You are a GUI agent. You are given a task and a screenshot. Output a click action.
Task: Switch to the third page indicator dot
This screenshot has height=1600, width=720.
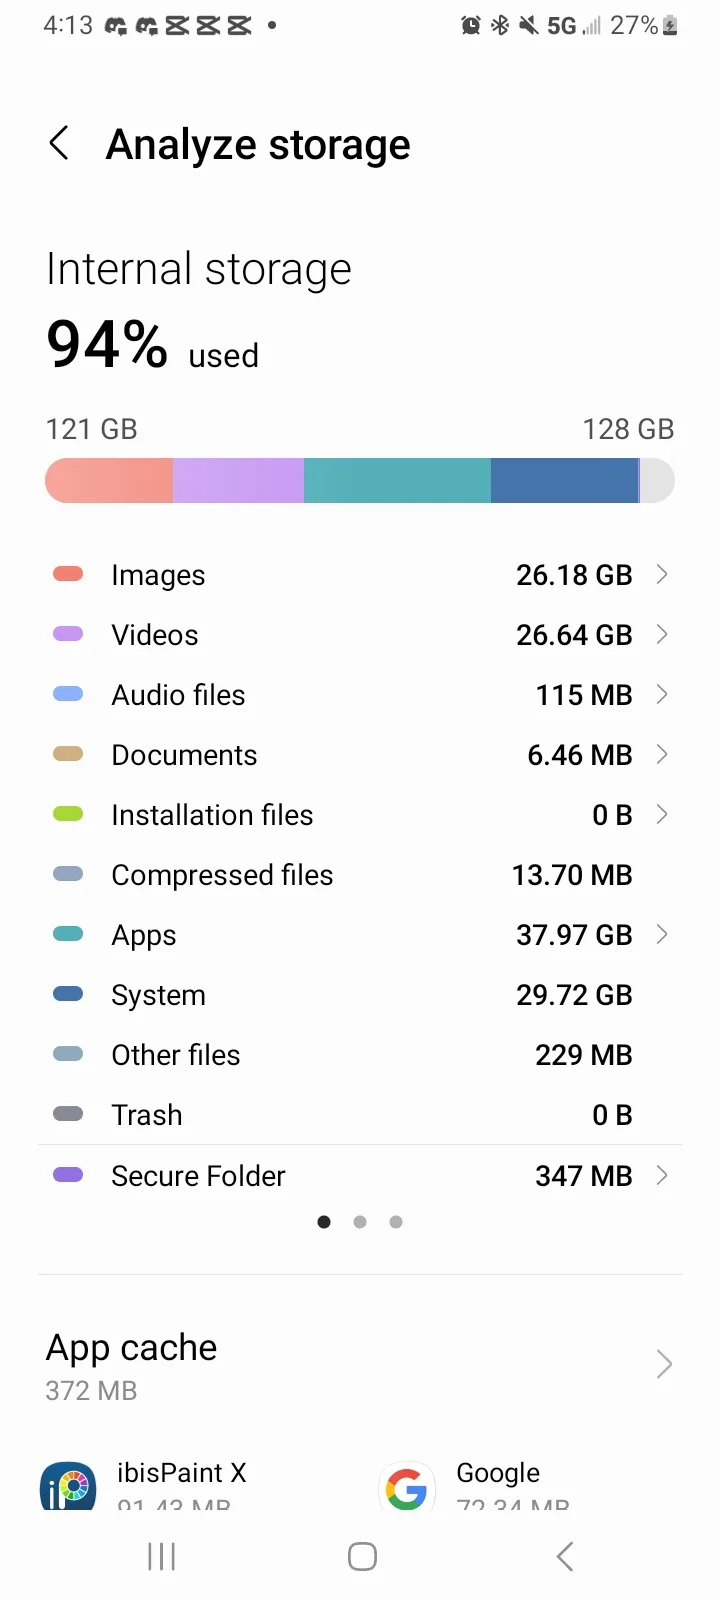coord(396,1222)
